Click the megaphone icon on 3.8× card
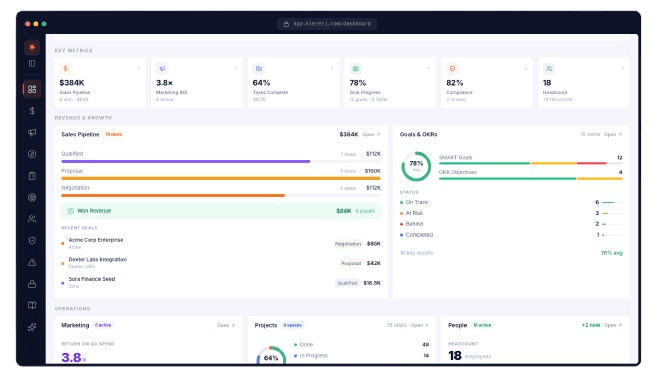The image size is (662, 377). [162, 68]
